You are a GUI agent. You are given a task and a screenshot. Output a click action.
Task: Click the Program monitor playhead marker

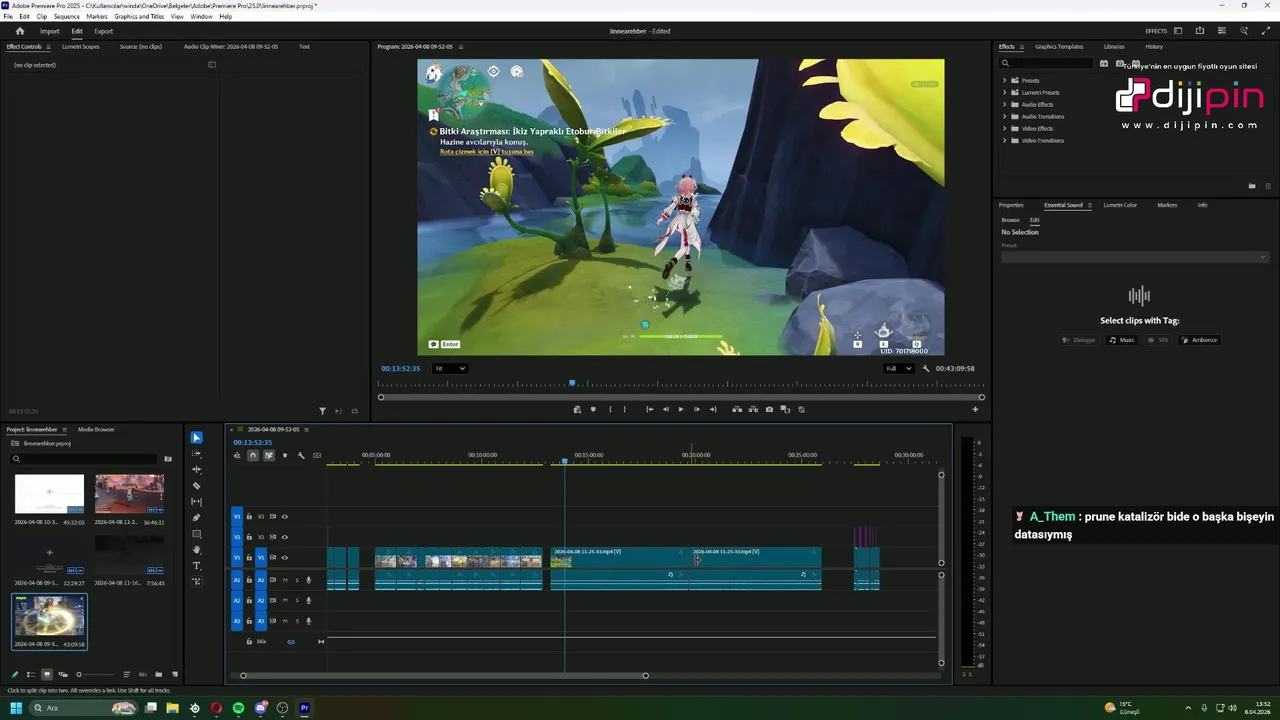point(572,383)
